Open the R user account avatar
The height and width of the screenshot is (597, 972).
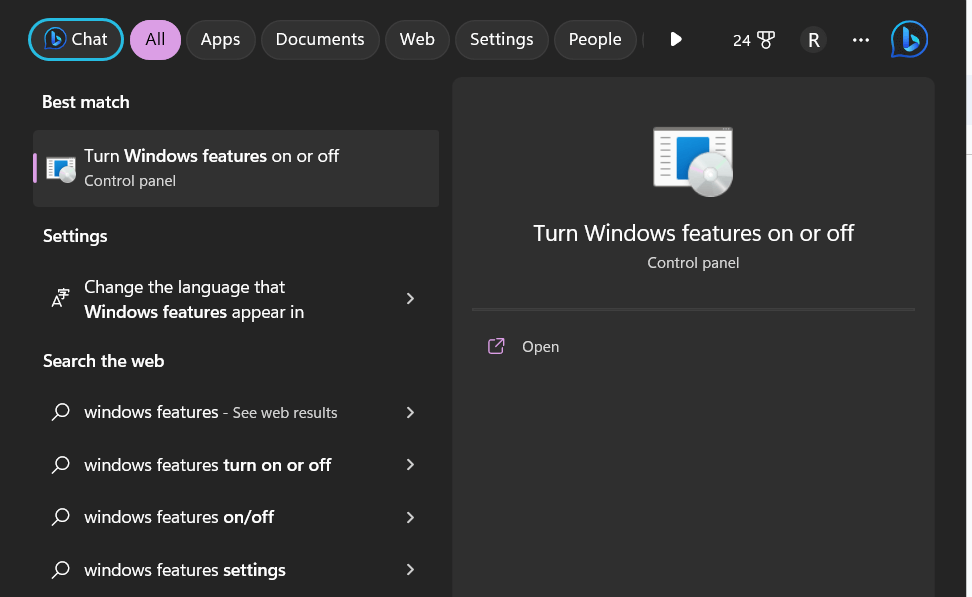point(813,40)
